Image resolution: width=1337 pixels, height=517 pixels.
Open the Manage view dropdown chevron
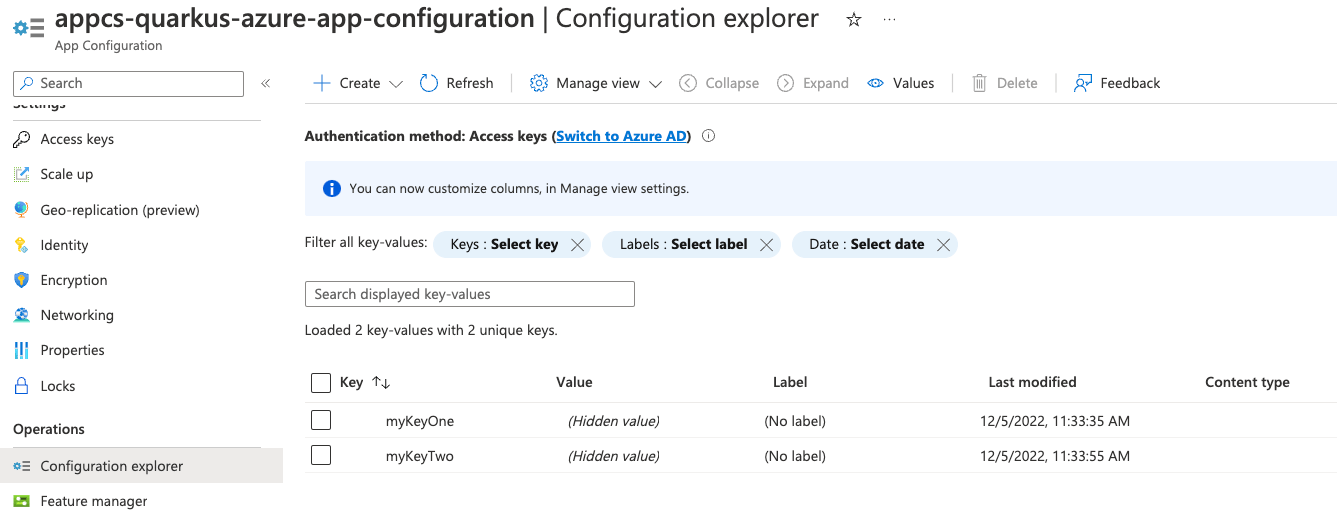[656, 84]
